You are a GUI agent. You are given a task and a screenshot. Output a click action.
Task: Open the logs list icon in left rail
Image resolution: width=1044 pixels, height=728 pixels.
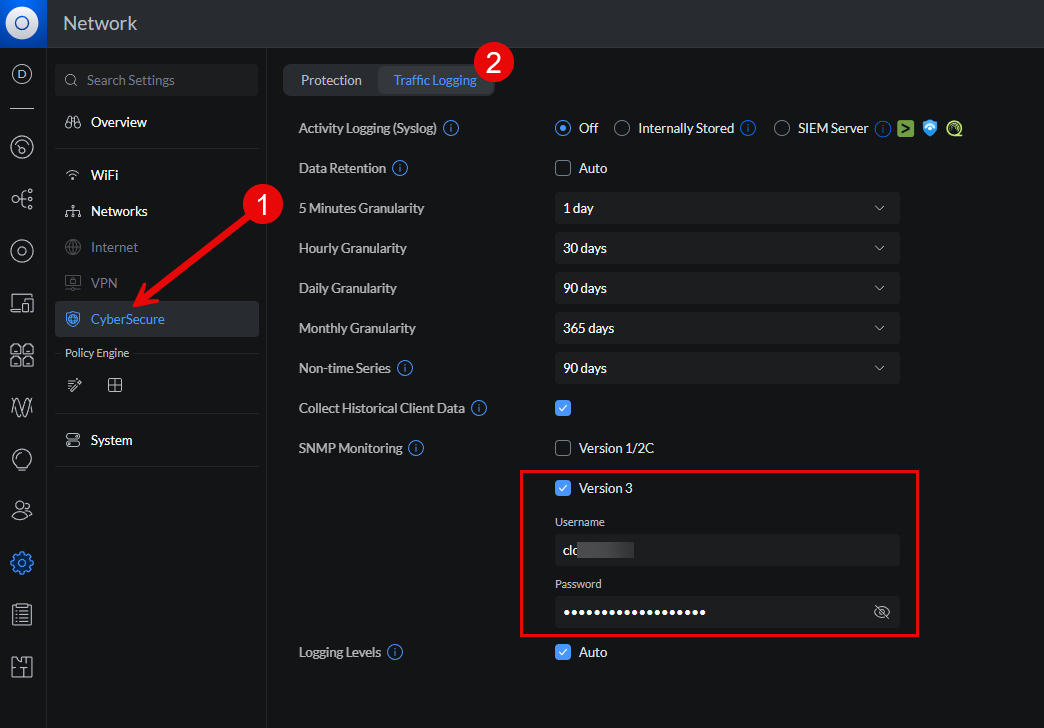coord(22,615)
